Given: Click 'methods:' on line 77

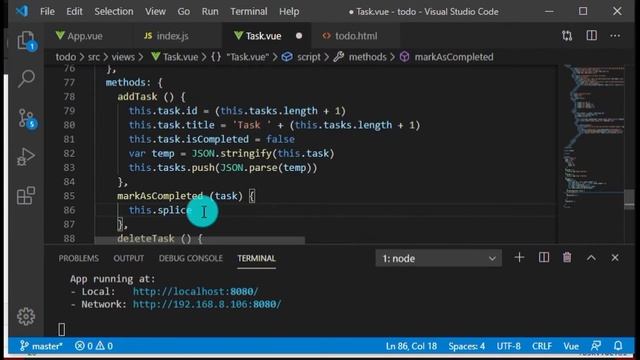Looking at the screenshot, I should point(128,82).
